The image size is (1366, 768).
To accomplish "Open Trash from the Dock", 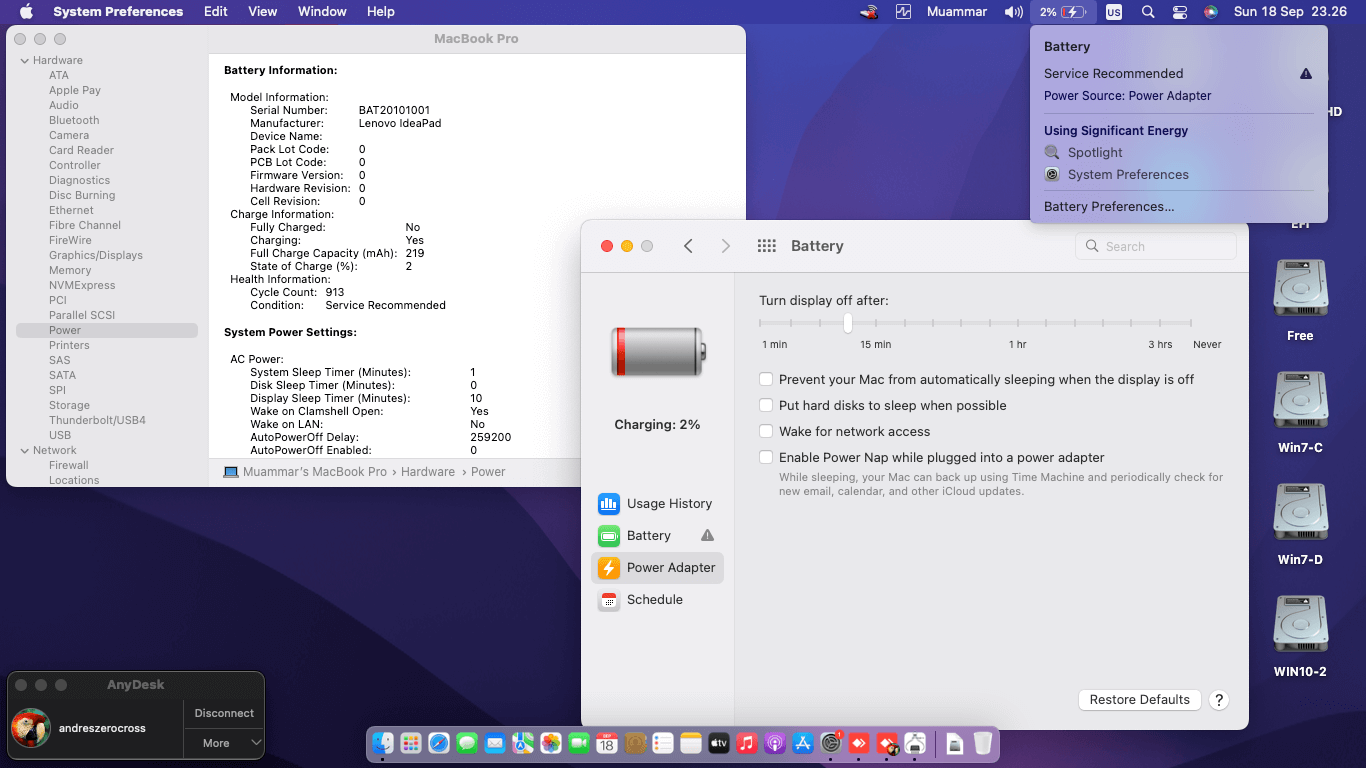I will [983, 743].
